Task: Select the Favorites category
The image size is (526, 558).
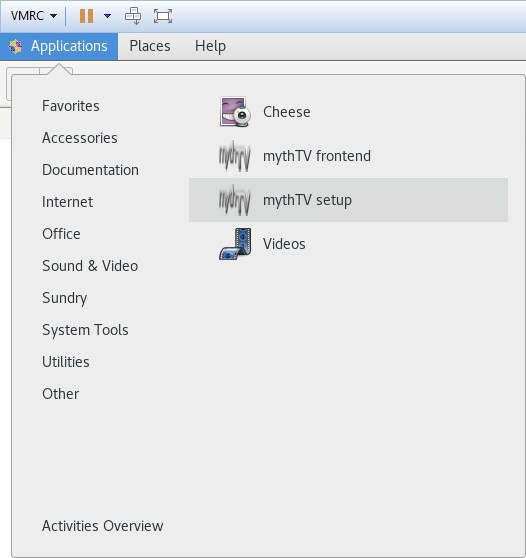Action: [x=71, y=106]
